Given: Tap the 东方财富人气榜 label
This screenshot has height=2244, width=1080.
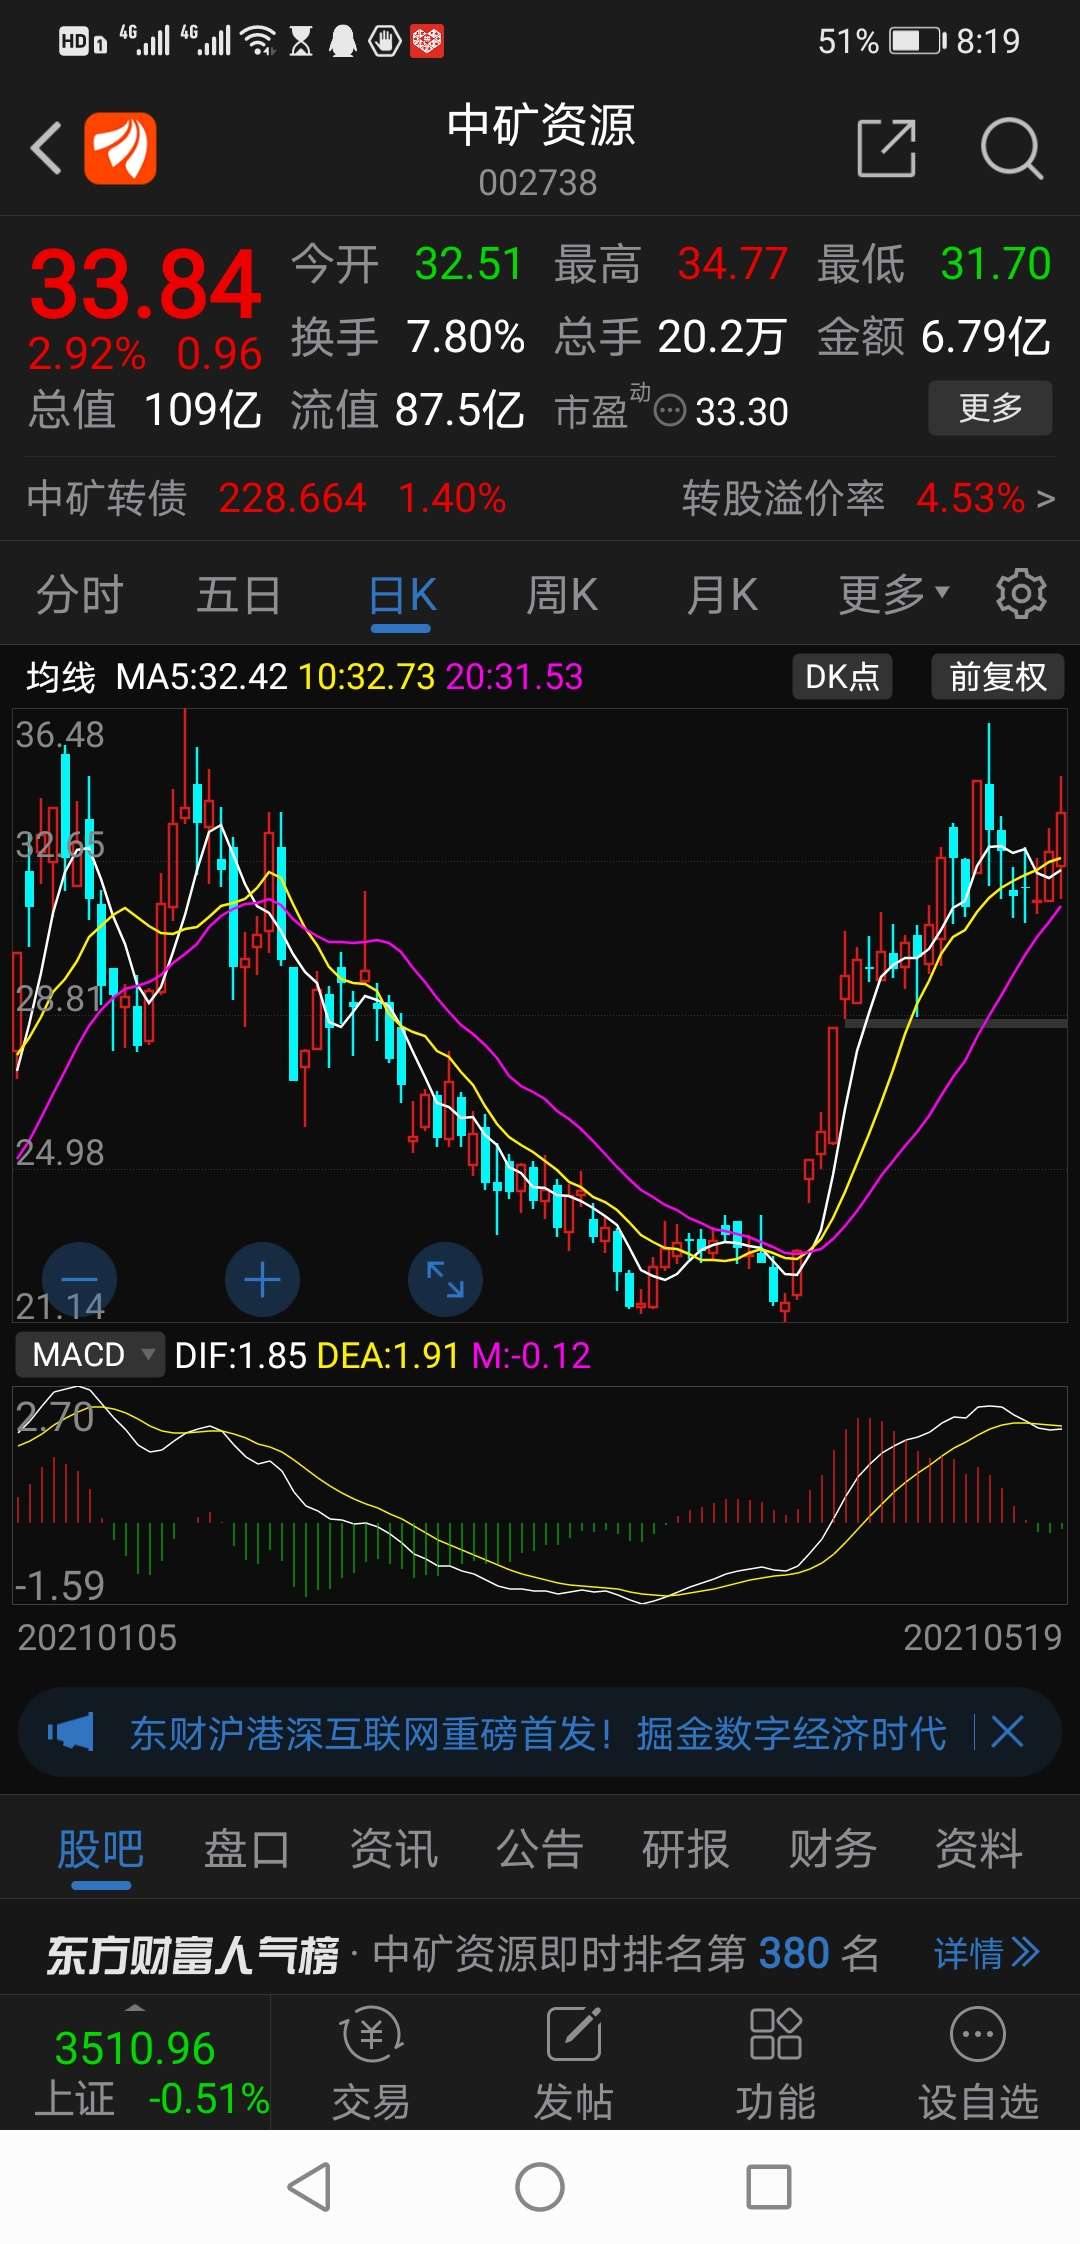Looking at the screenshot, I should click(192, 1954).
